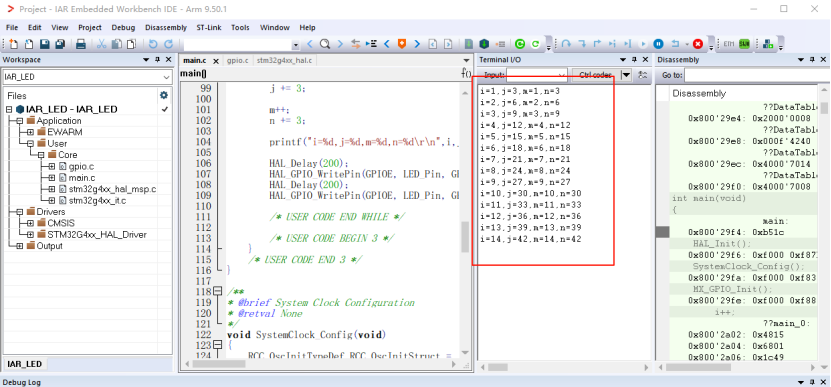Select IAR_LED workspace bottom tab
831x387 pixels.
(x=24, y=364)
